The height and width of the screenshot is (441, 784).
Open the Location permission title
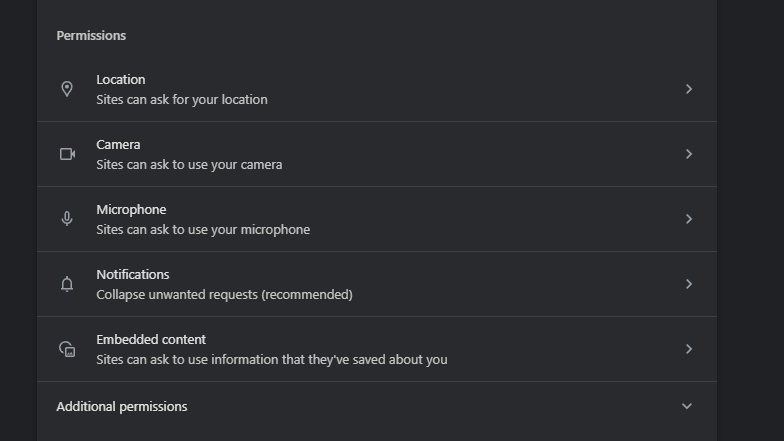coord(121,80)
